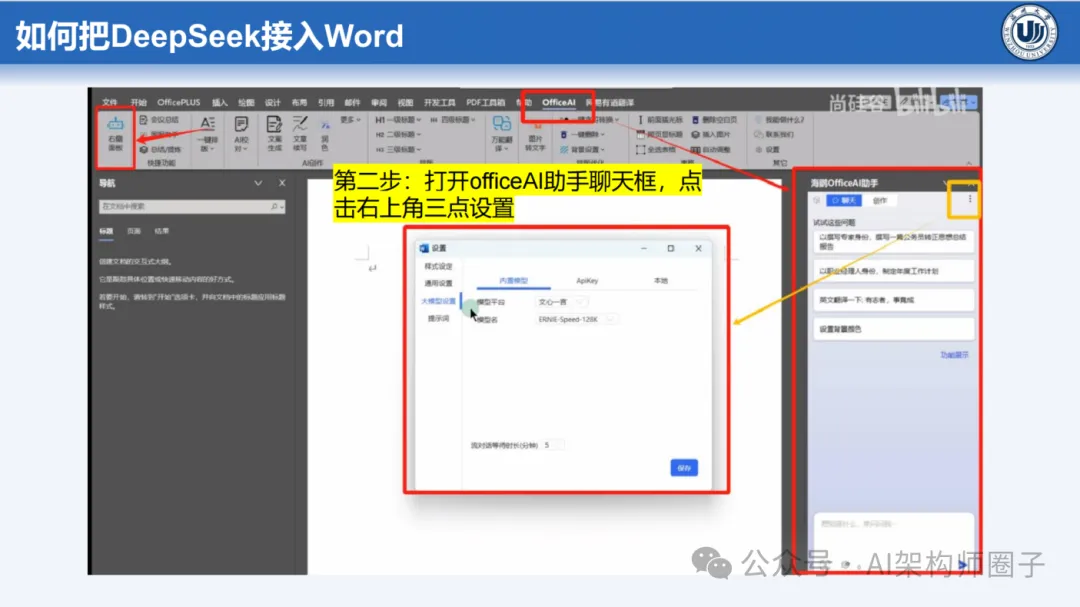
Task: Open the 模型平台 combo box showing 文心一言
Action: point(561,302)
